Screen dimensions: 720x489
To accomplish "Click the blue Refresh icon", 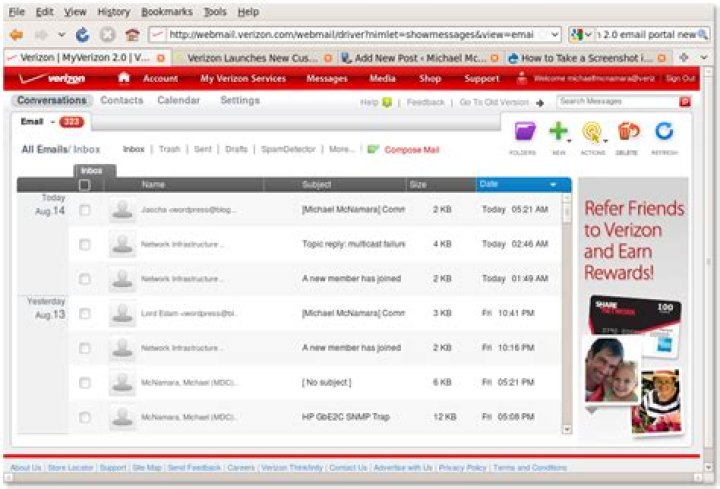I will 664,131.
